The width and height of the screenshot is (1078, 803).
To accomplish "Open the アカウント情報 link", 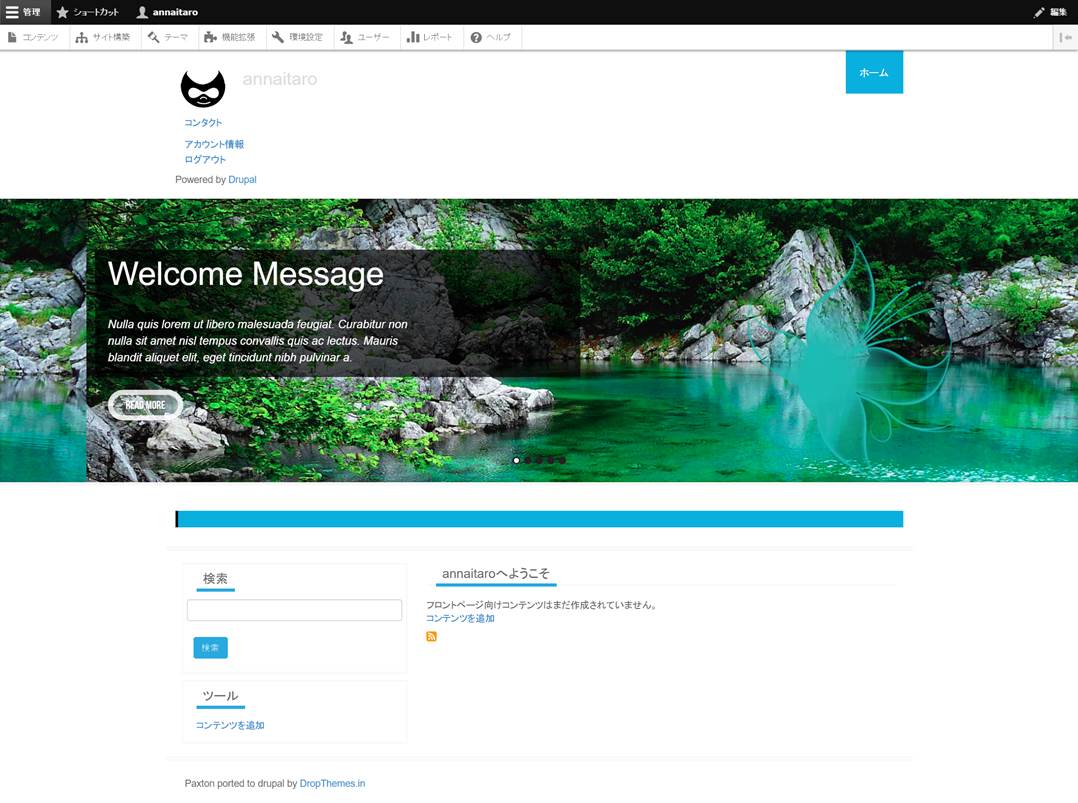I will point(214,144).
